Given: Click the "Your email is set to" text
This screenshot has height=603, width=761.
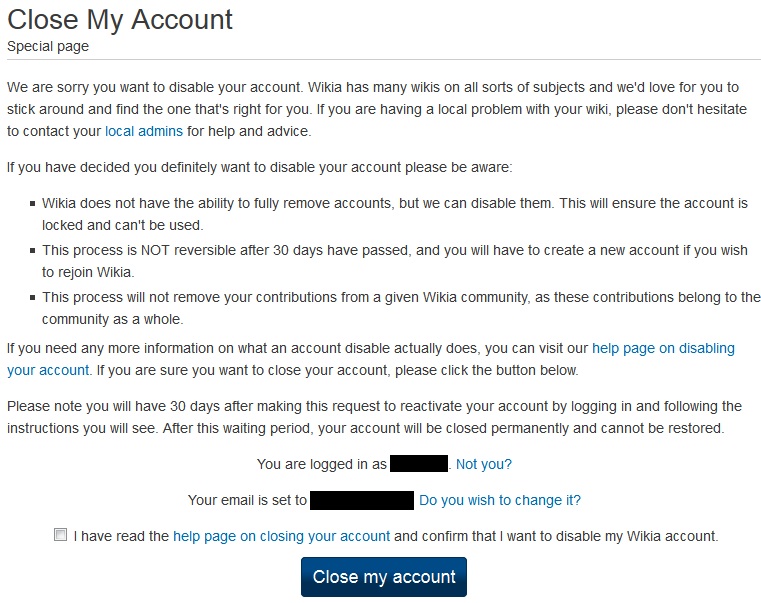Looking at the screenshot, I should (x=247, y=500).
